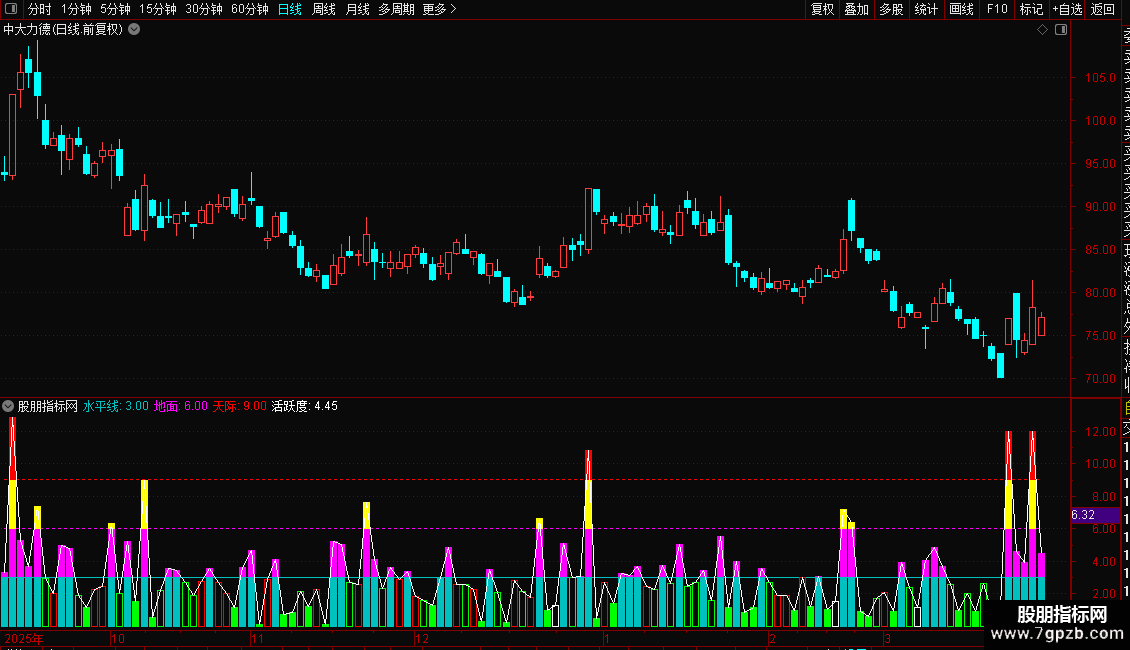Select the 日线 daily period
This screenshot has height=650, width=1130.
290,9
